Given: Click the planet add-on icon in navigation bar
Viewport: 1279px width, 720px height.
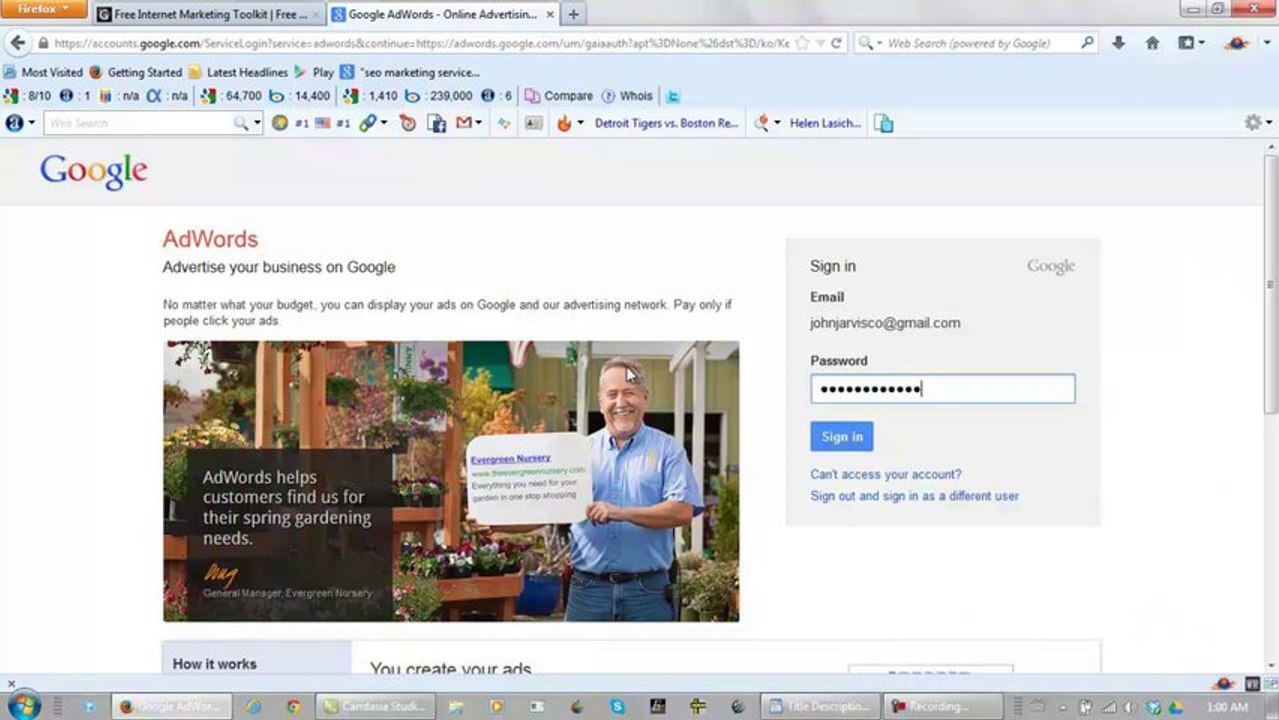Looking at the screenshot, I should (1239, 43).
